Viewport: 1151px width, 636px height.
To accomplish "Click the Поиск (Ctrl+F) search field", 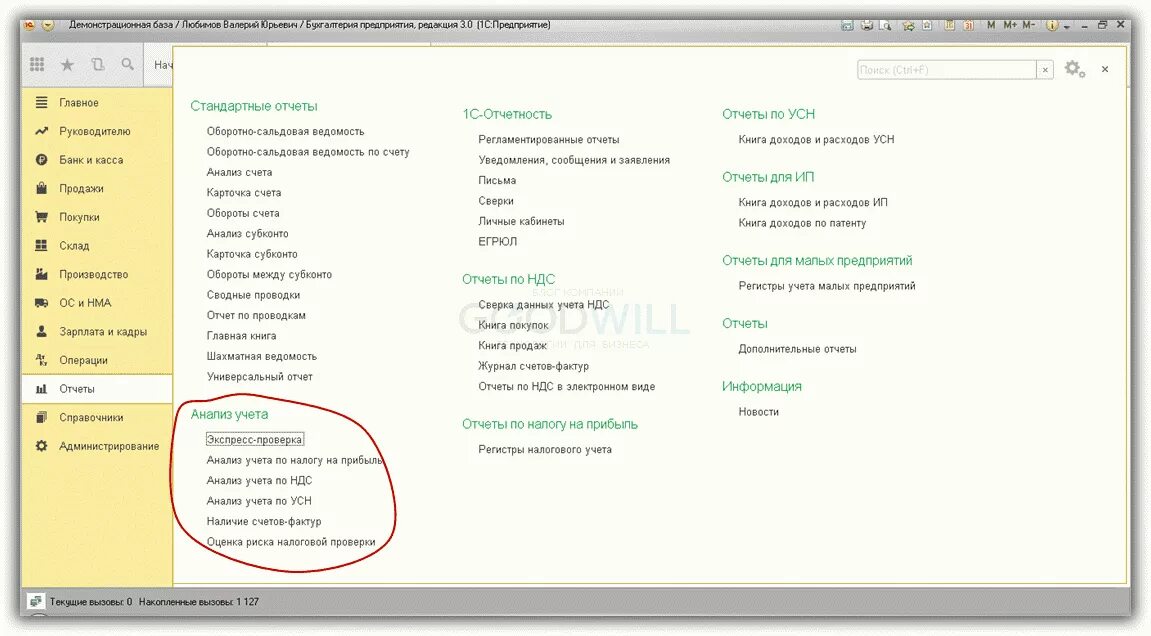I will (x=947, y=70).
